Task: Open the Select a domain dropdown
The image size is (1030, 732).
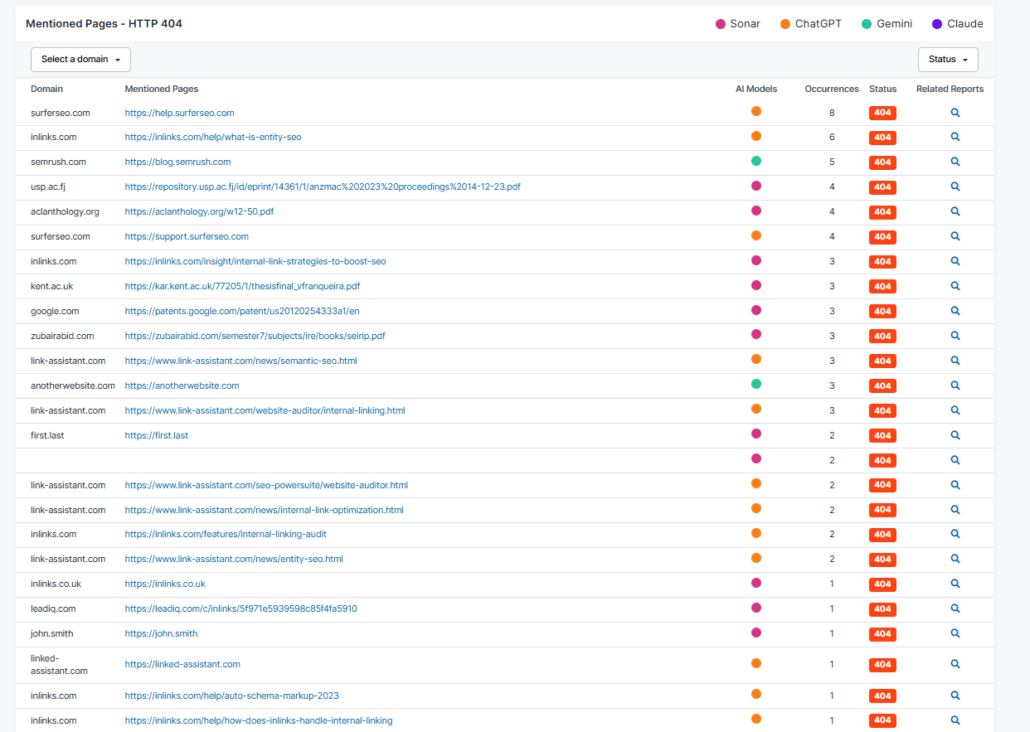Action: (x=81, y=59)
